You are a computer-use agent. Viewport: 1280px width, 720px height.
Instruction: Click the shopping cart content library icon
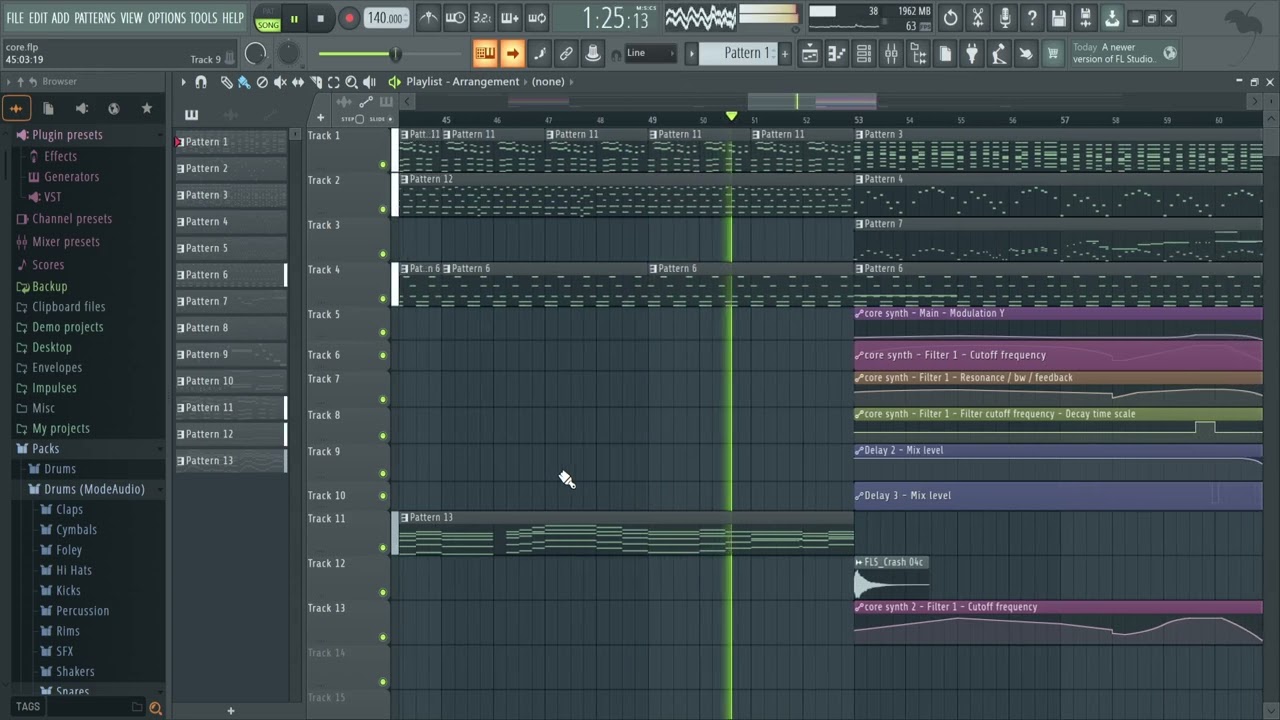point(1052,53)
